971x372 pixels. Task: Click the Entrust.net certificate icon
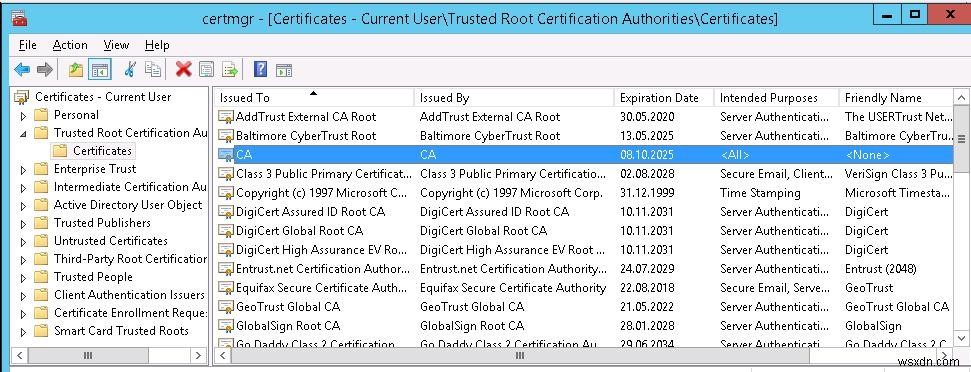226,269
